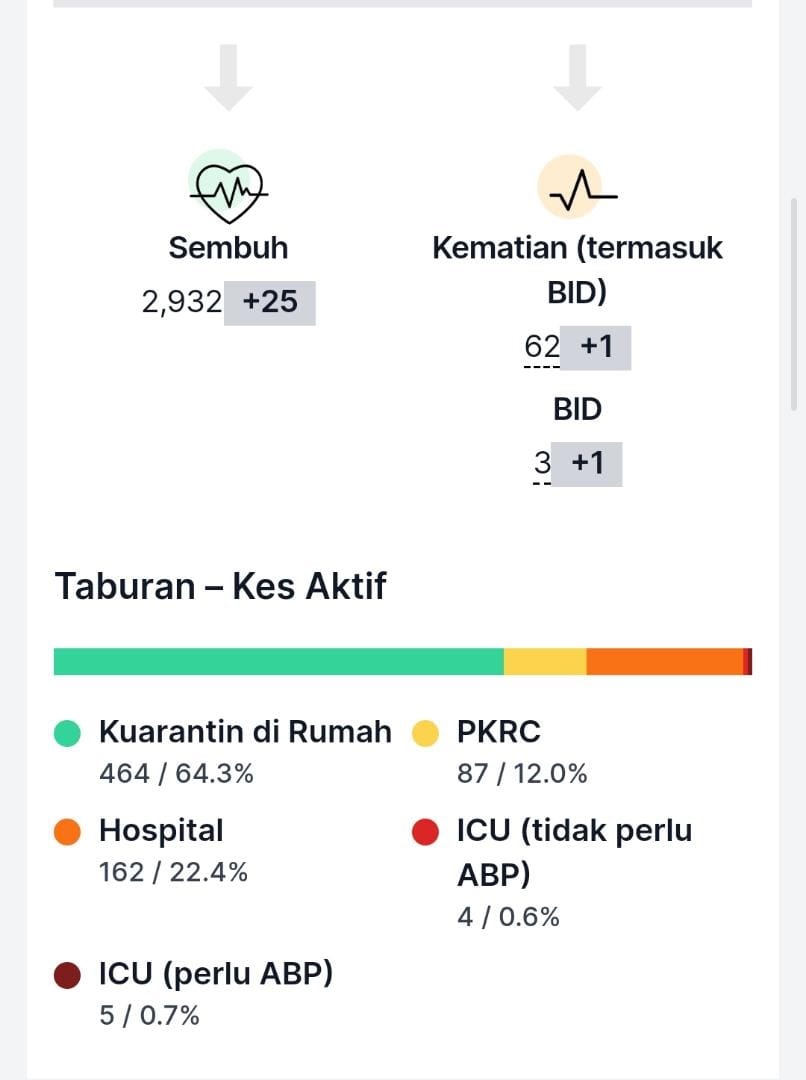This screenshot has height=1080, width=806.
Task: Click the down arrow above Kematian
Action: coord(577,77)
